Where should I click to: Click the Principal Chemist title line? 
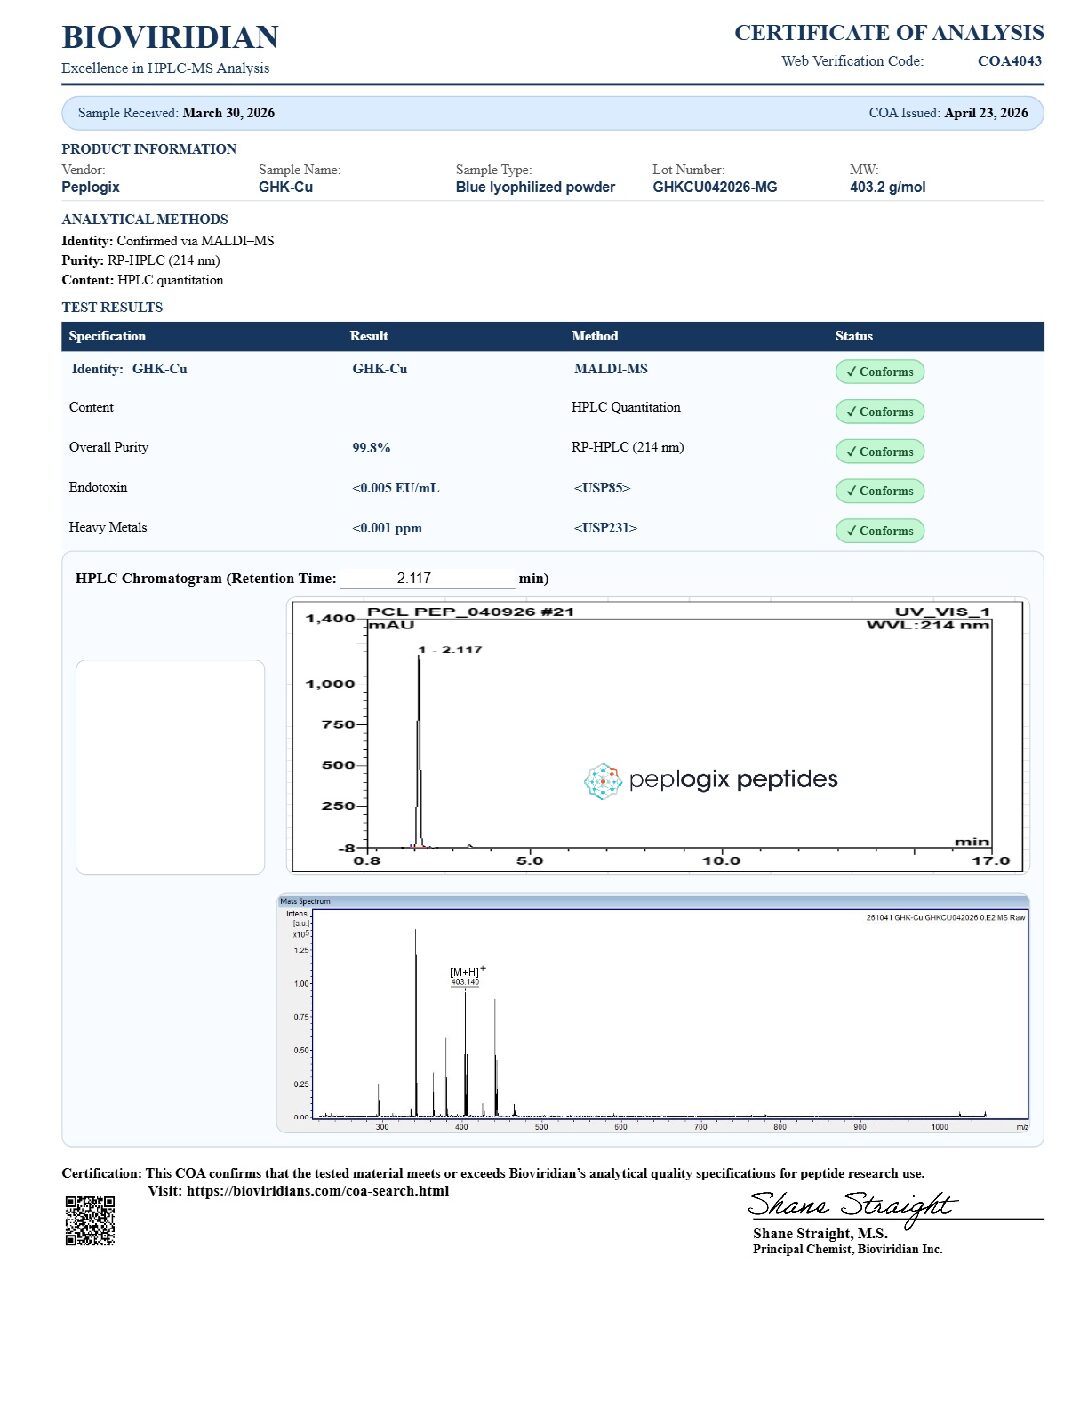848,1249
